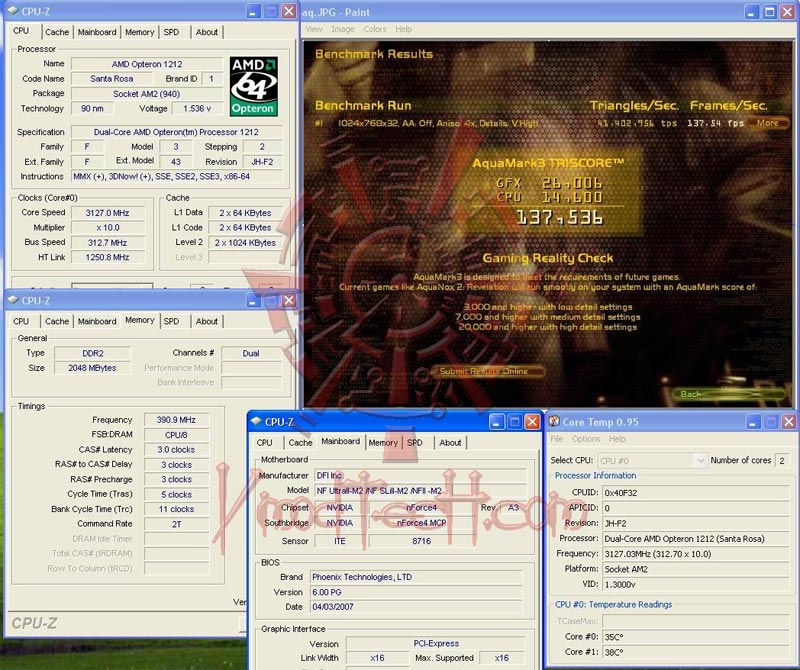Click memory Frequency value 390.9 MHz

point(176,420)
